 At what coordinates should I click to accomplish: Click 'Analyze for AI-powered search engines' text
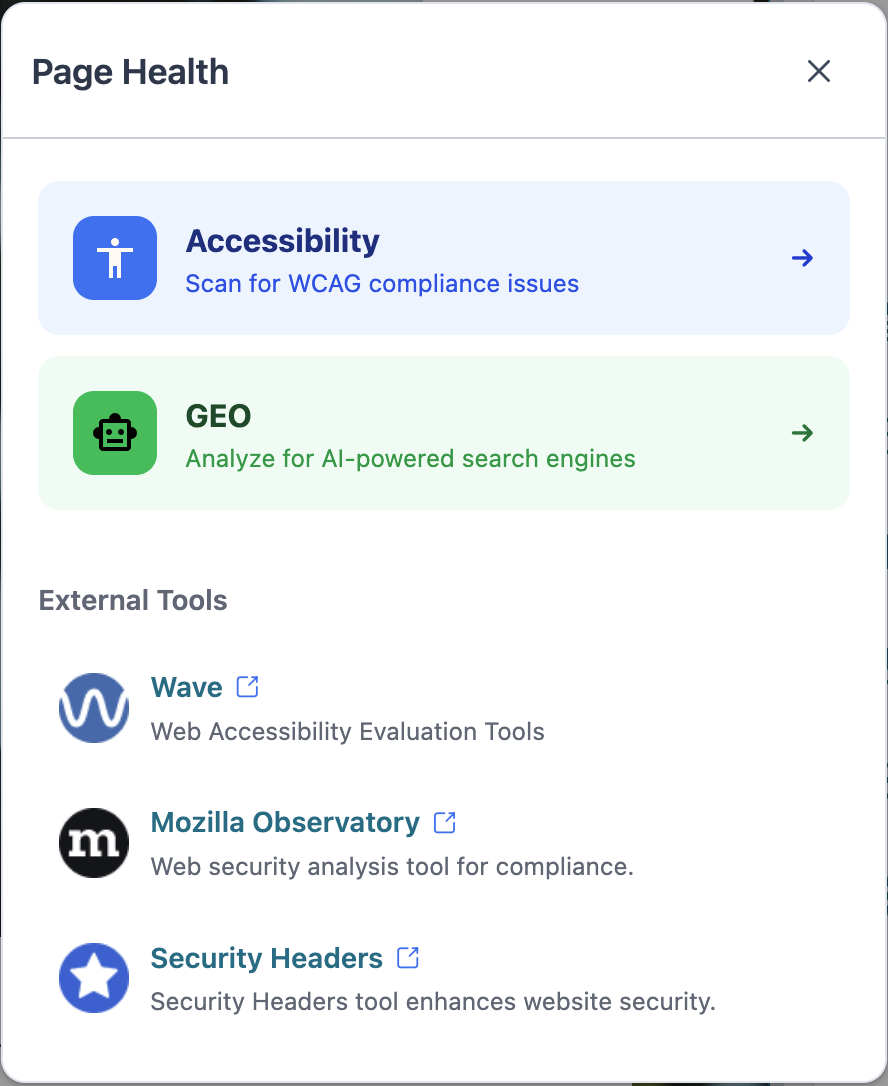pos(411,459)
